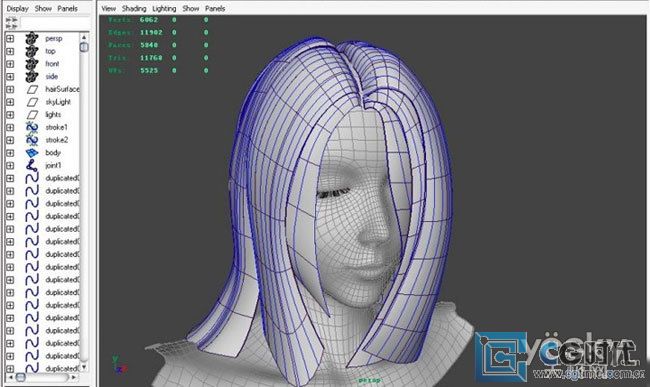Click the persp camera label in viewport
The image size is (650, 387).
(x=369, y=380)
